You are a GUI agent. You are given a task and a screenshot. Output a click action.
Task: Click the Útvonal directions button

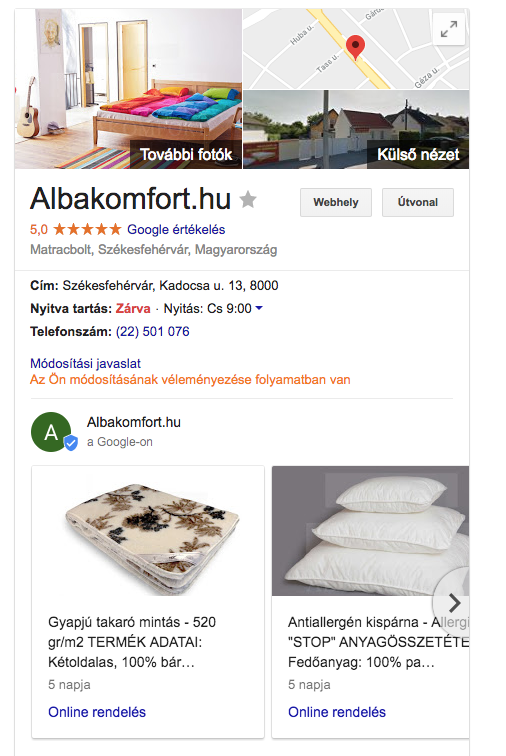pyautogui.click(x=418, y=202)
